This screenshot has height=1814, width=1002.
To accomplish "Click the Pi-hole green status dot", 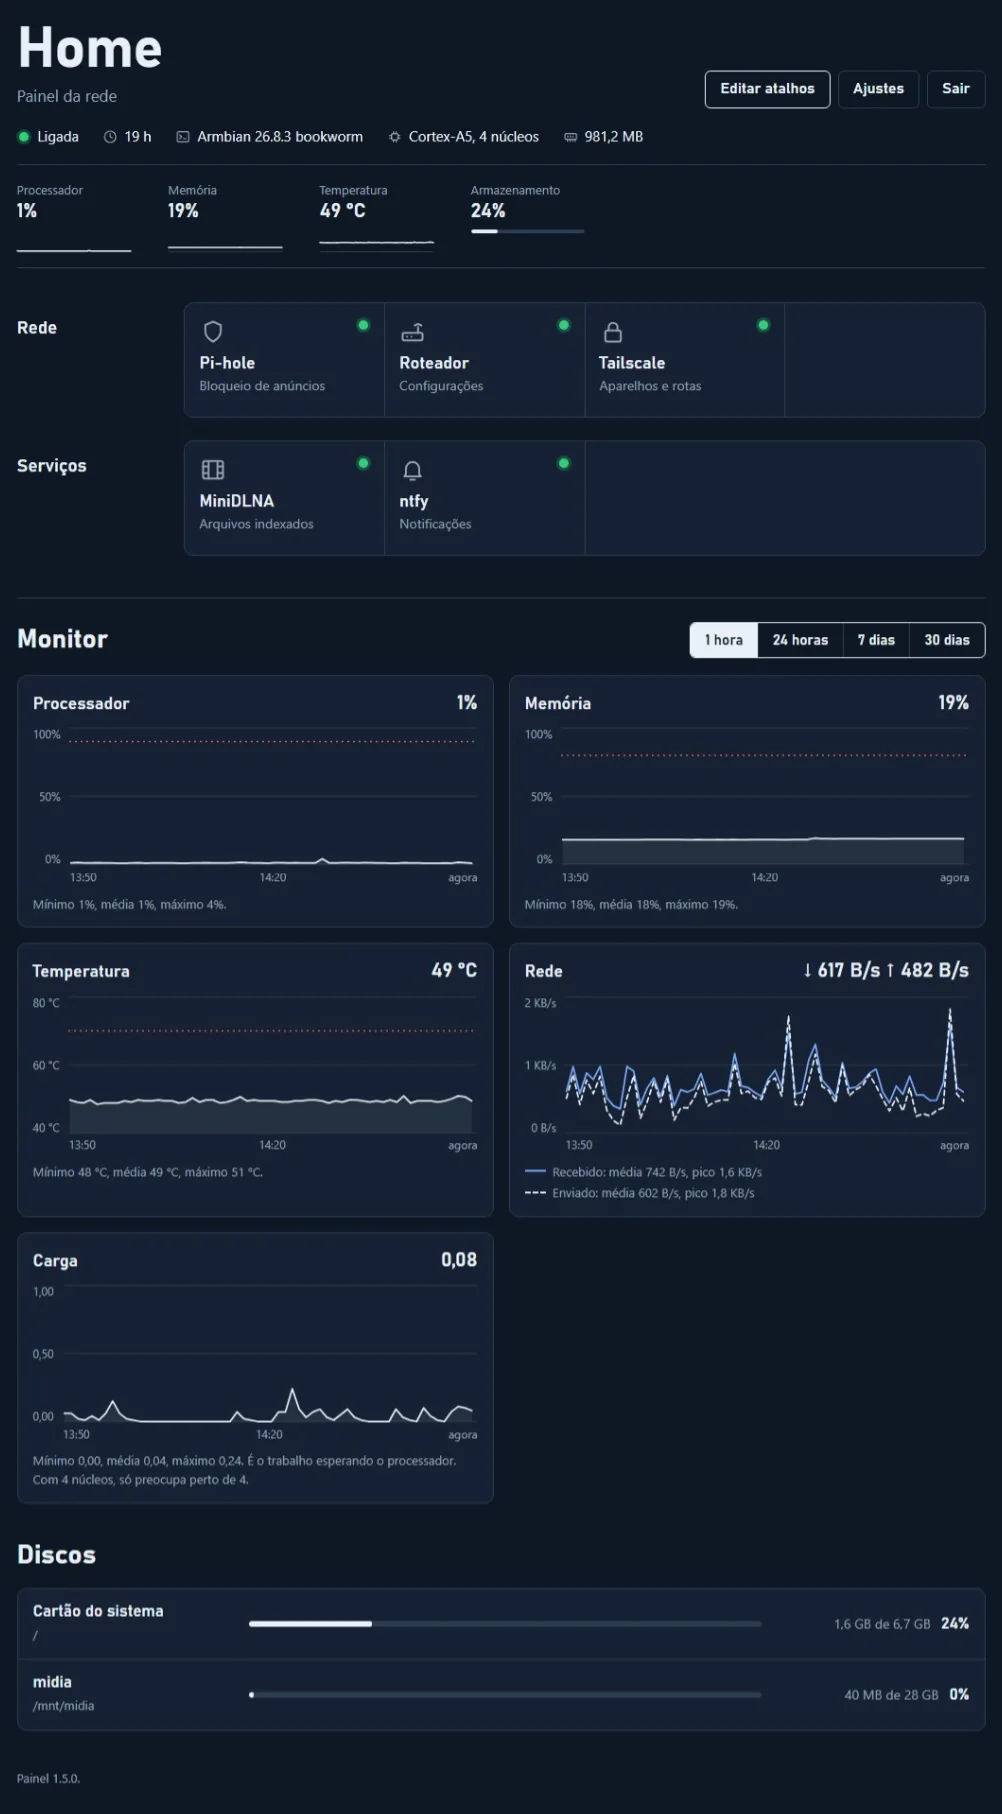I will click(363, 325).
